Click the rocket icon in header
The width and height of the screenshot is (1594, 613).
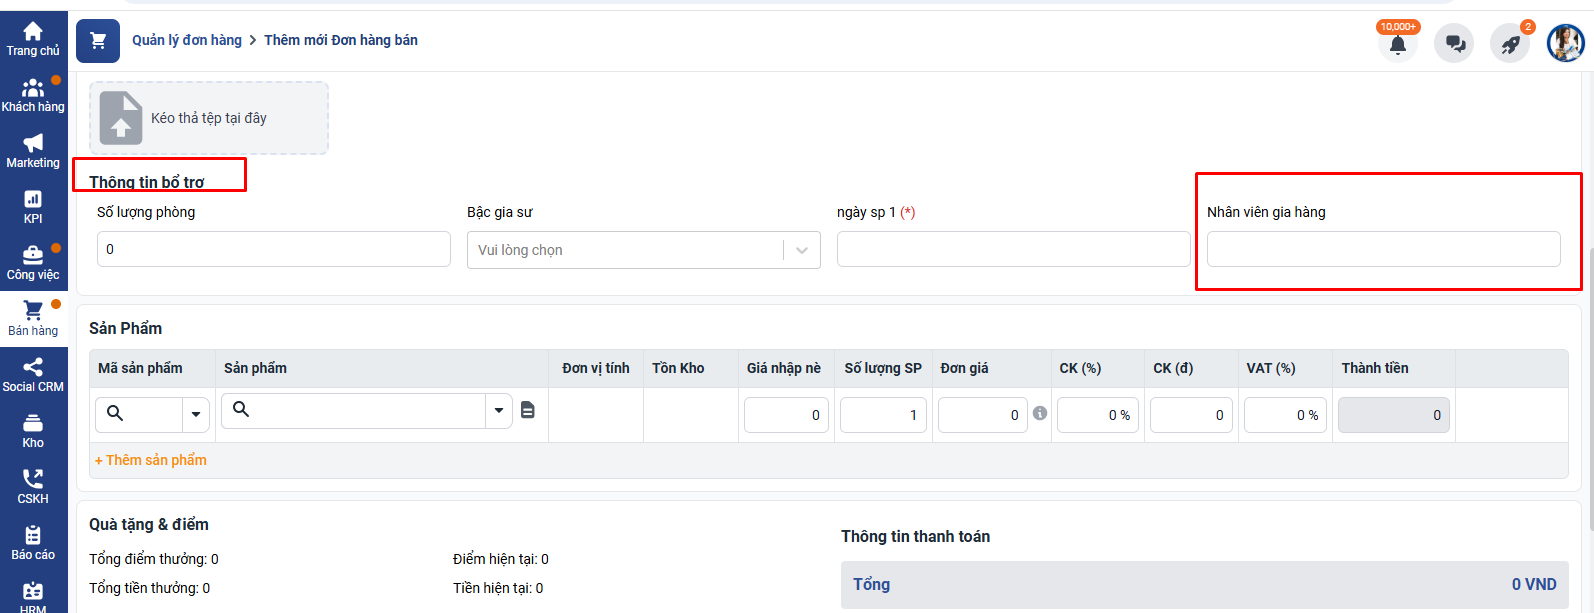click(1510, 44)
